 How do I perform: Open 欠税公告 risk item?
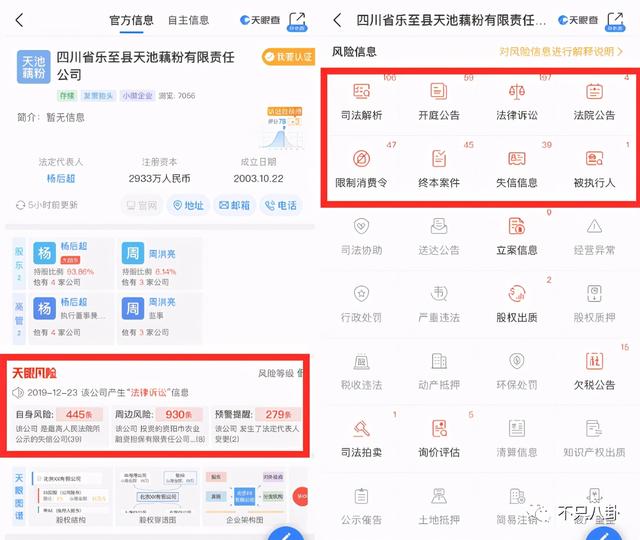click(x=594, y=371)
